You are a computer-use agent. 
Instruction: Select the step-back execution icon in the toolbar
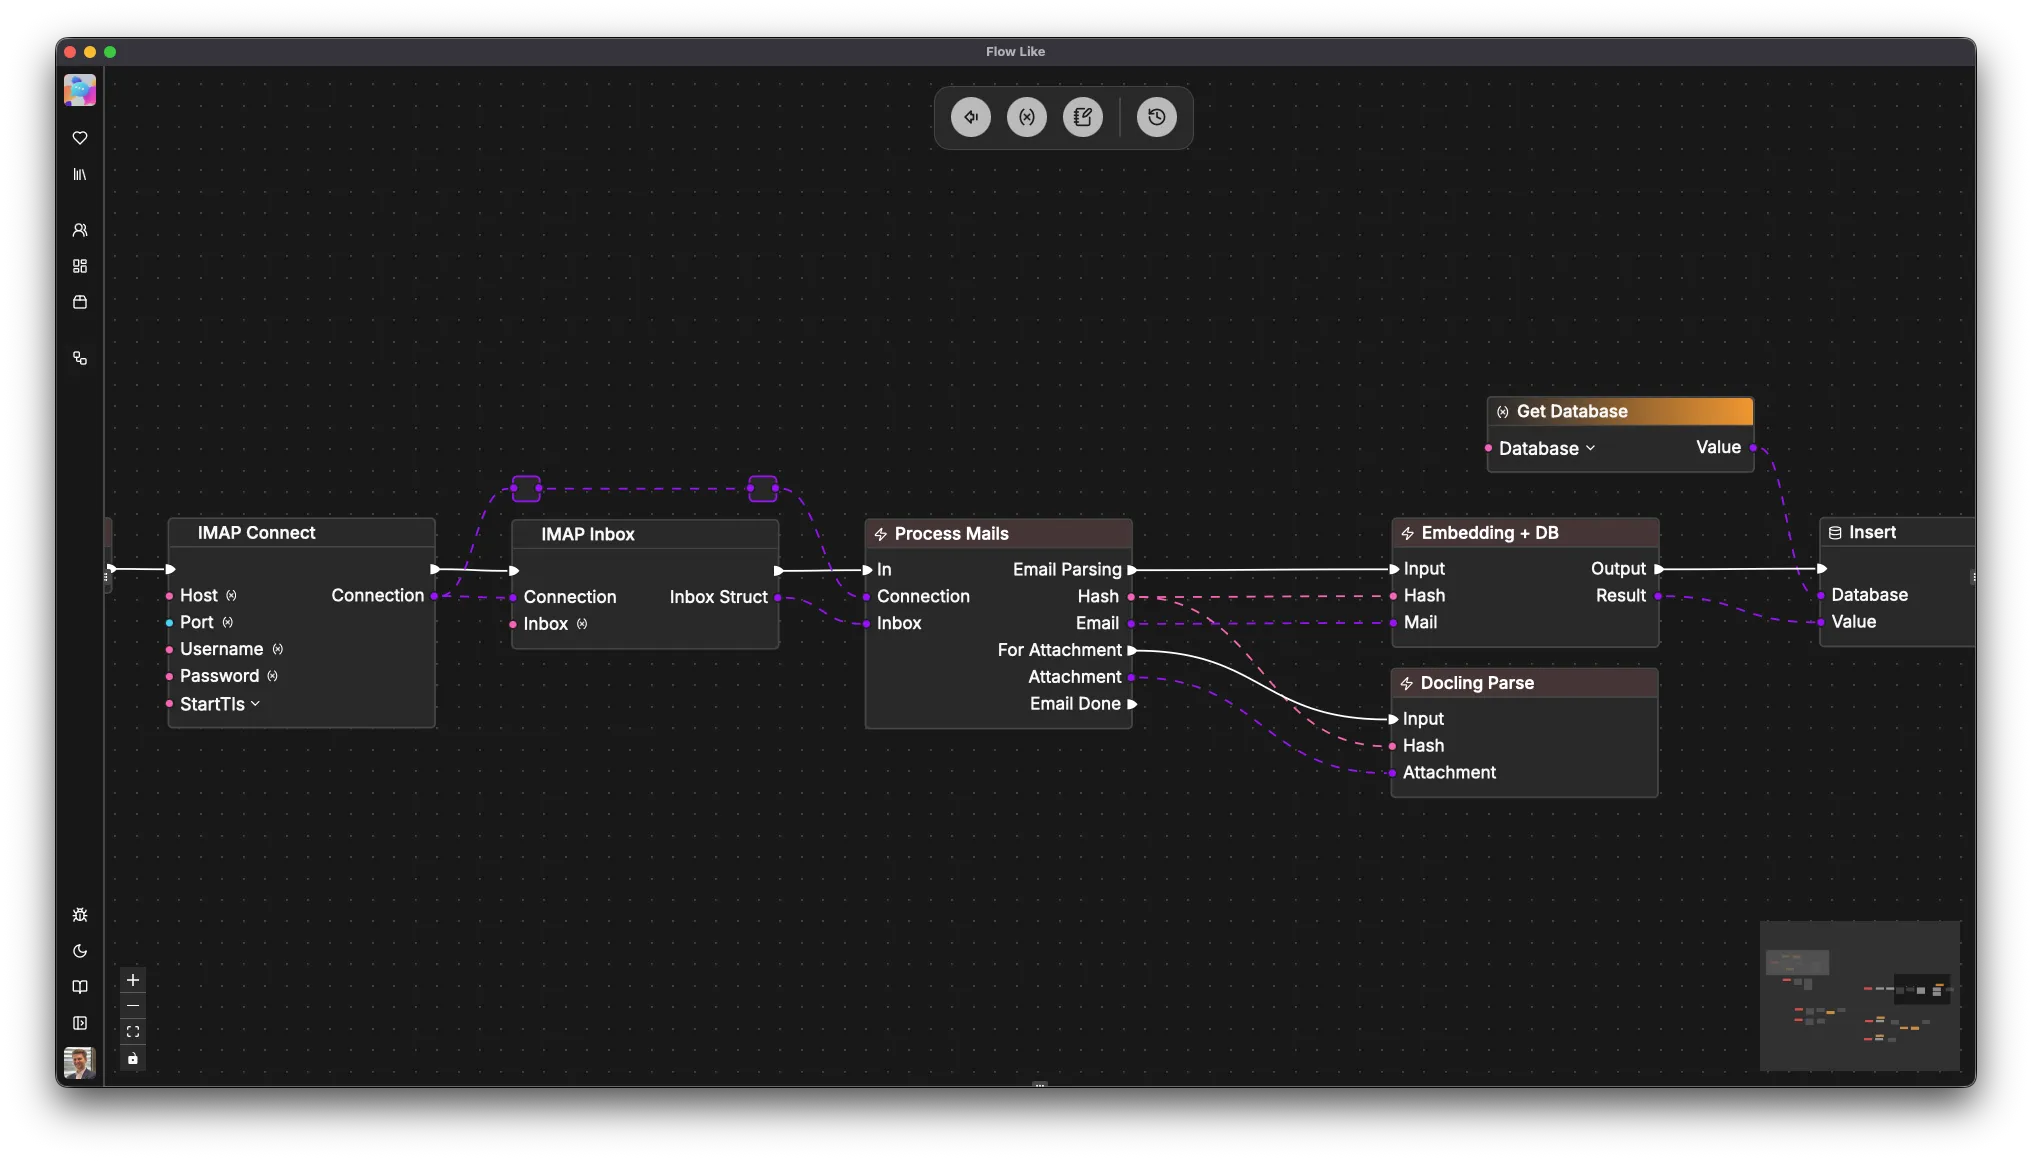point(971,117)
